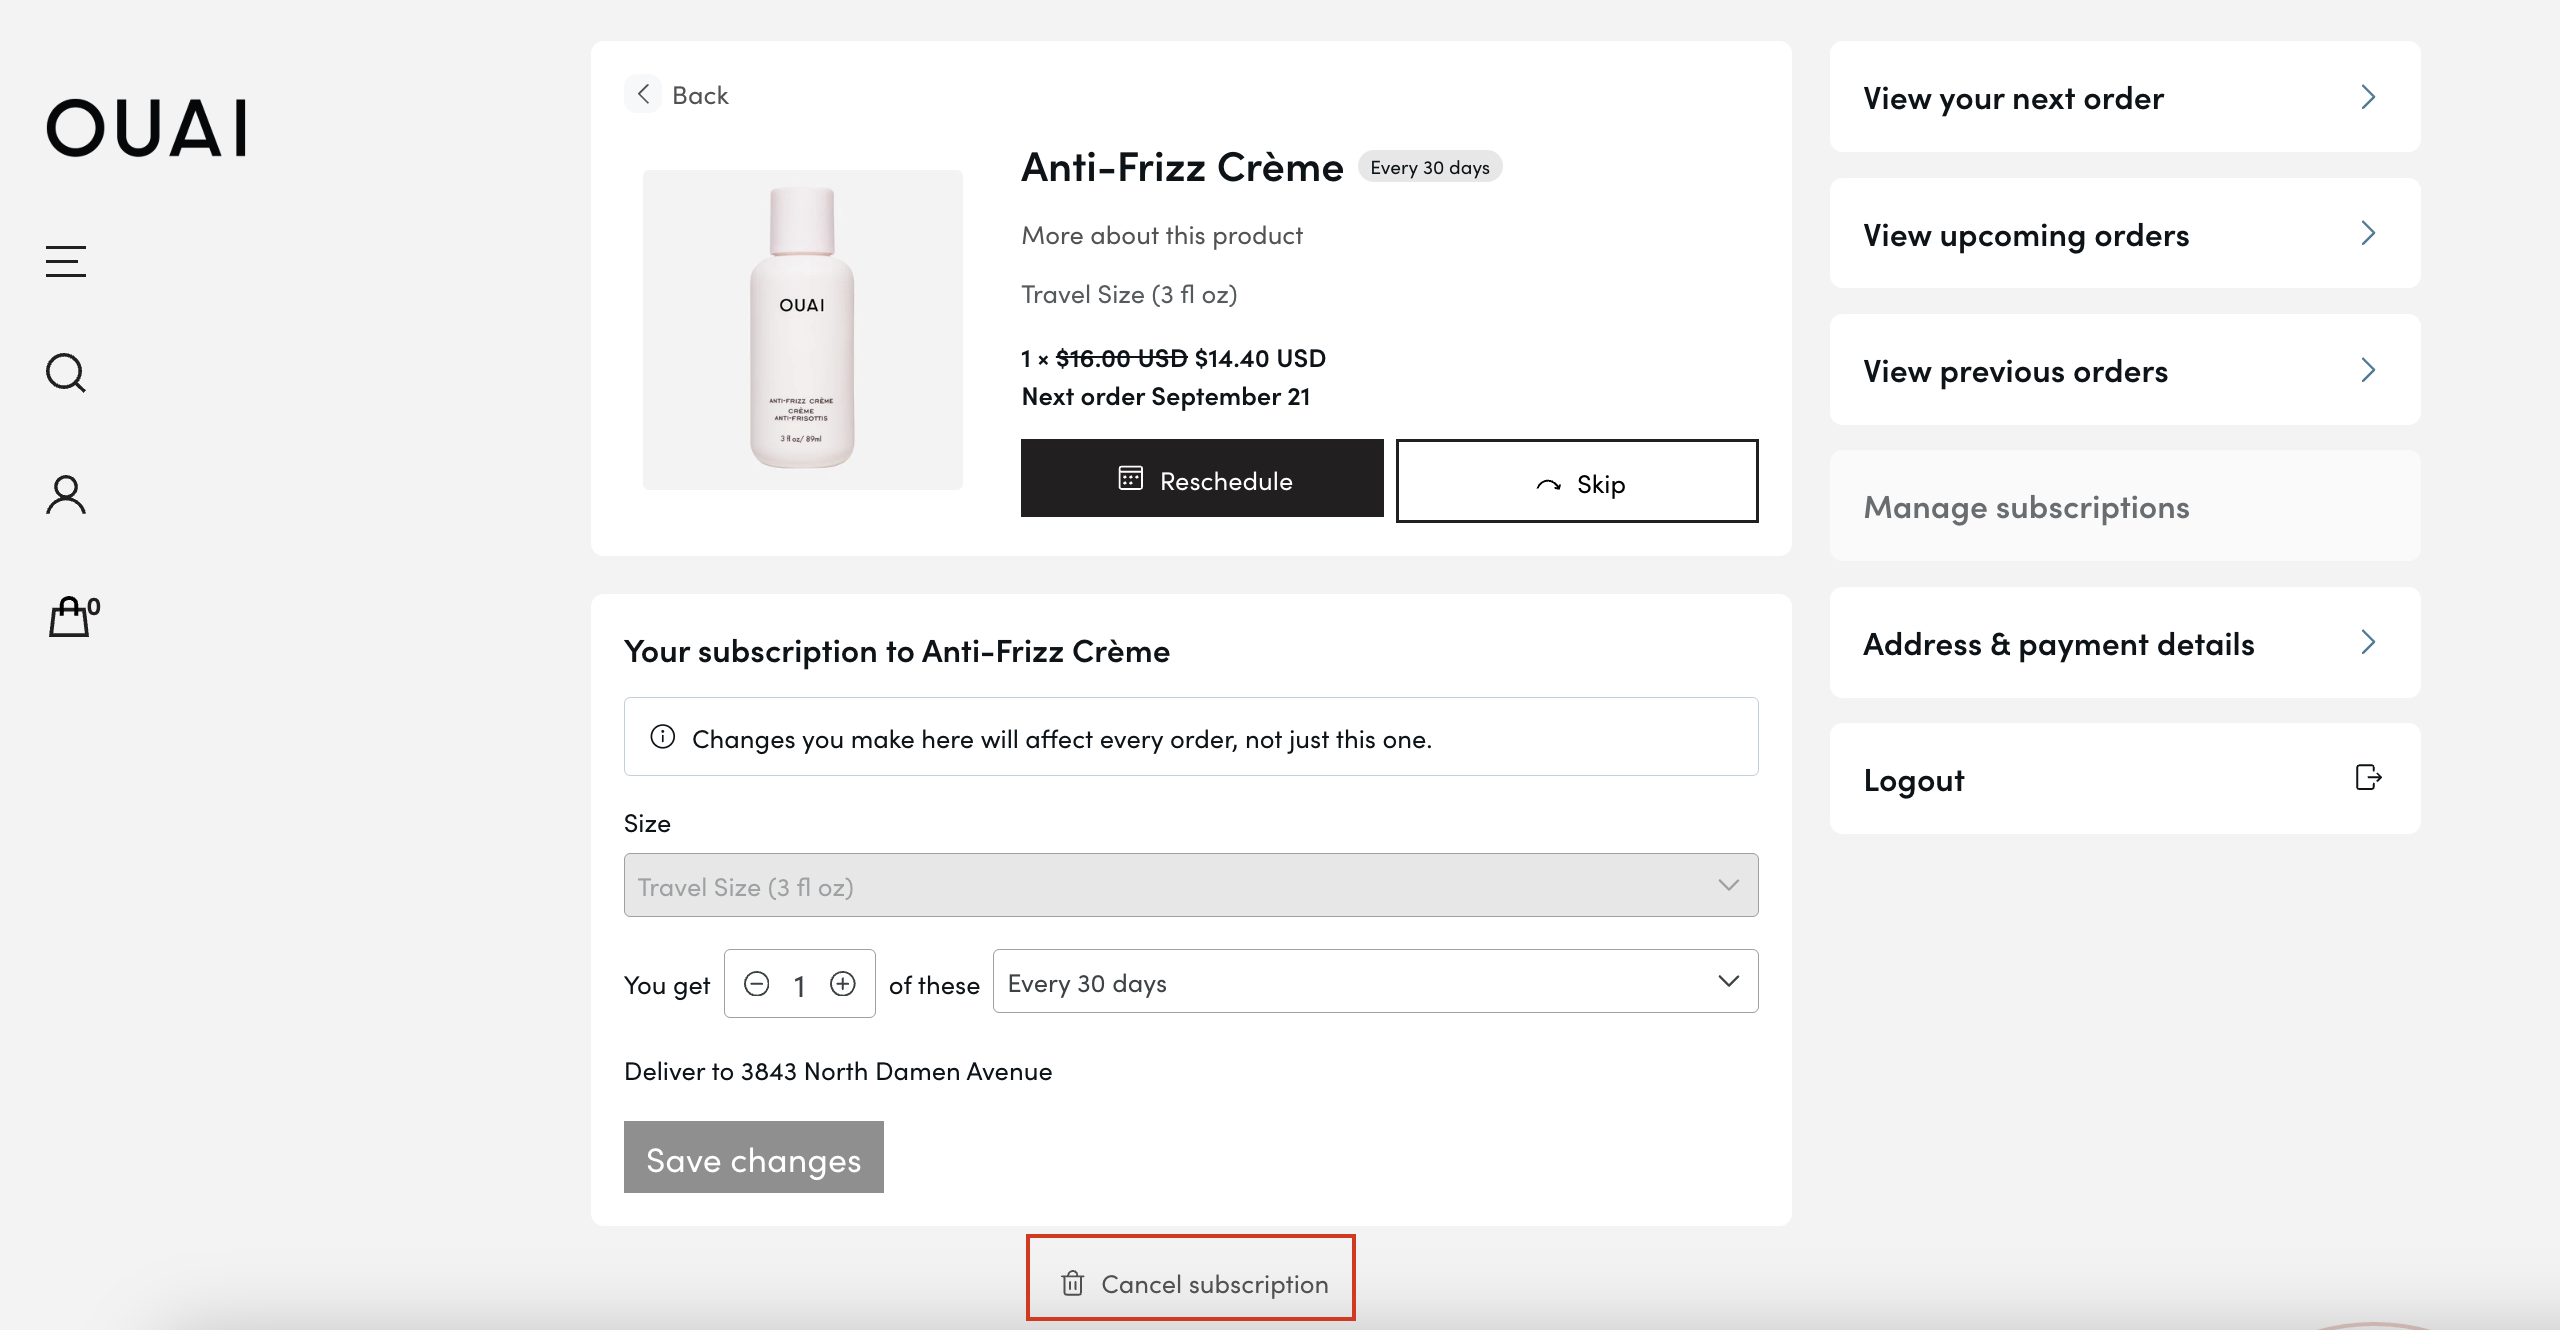The width and height of the screenshot is (2560, 1330).
Task: Click the Back arrow icon
Action: tap(643, 94)
